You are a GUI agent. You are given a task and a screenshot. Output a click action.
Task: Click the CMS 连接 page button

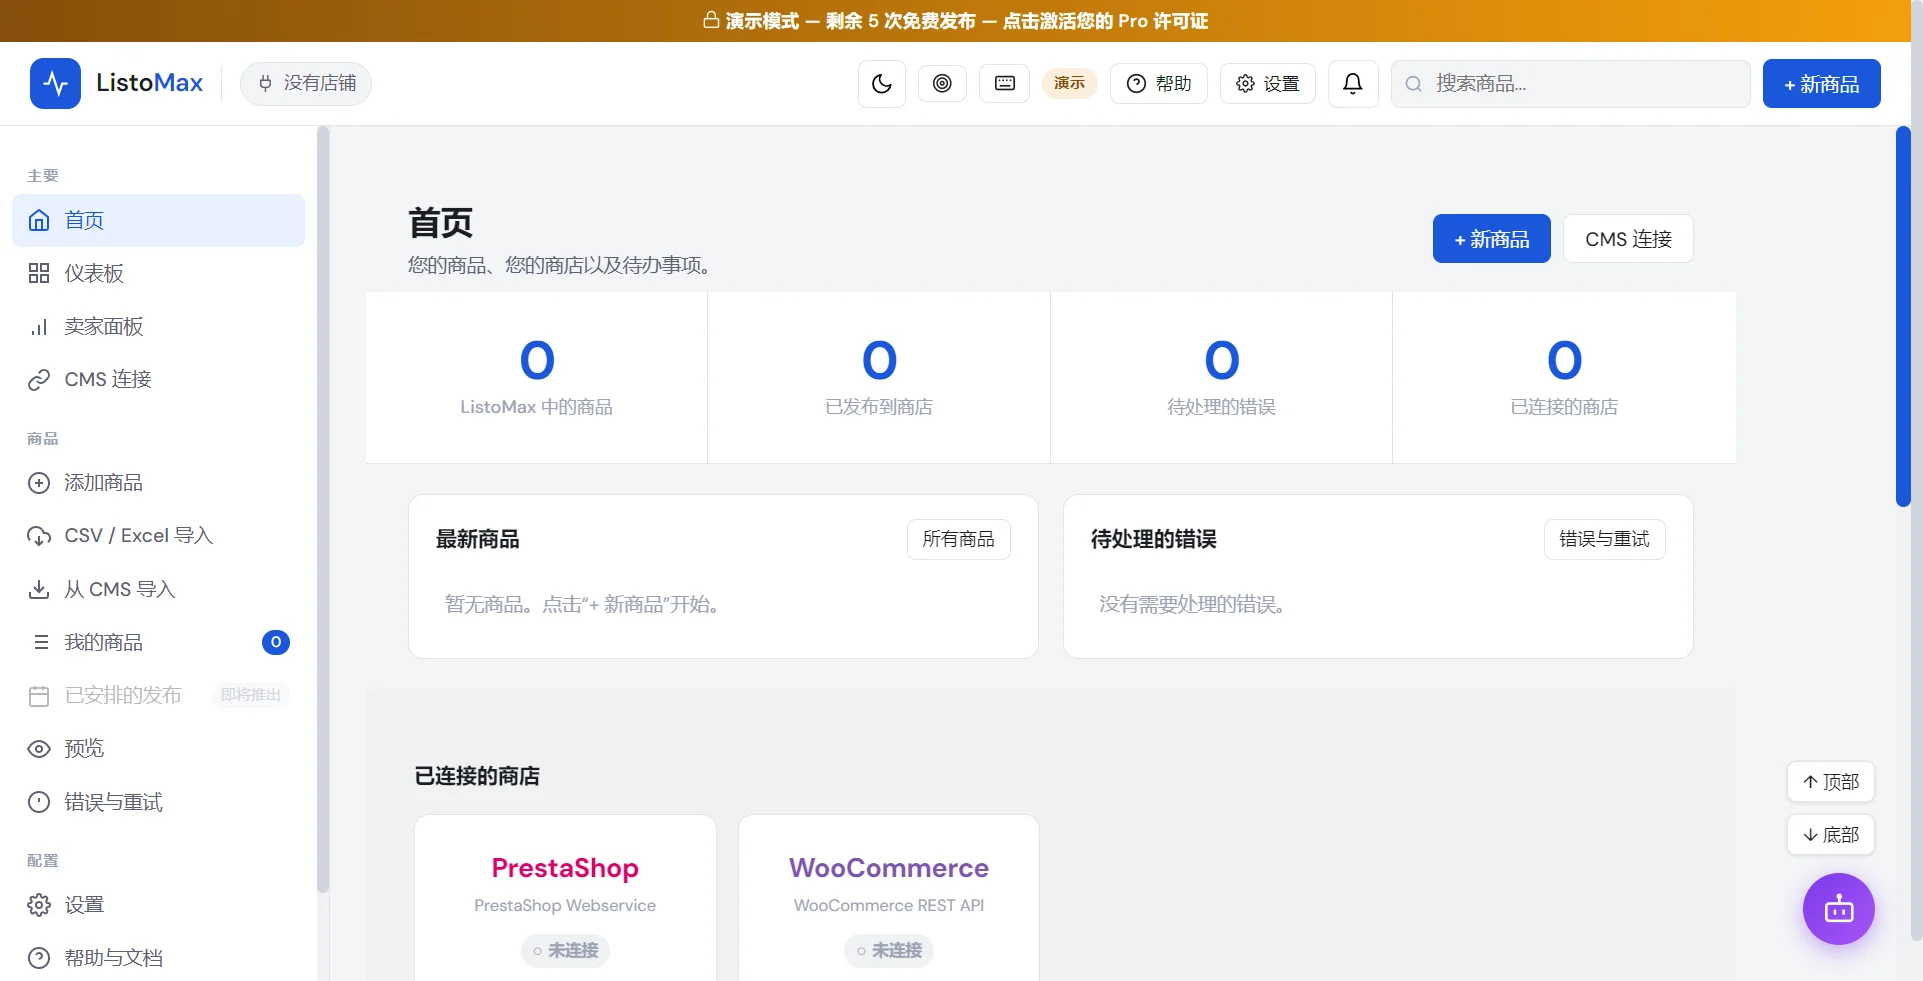(x=1628, y=239)
